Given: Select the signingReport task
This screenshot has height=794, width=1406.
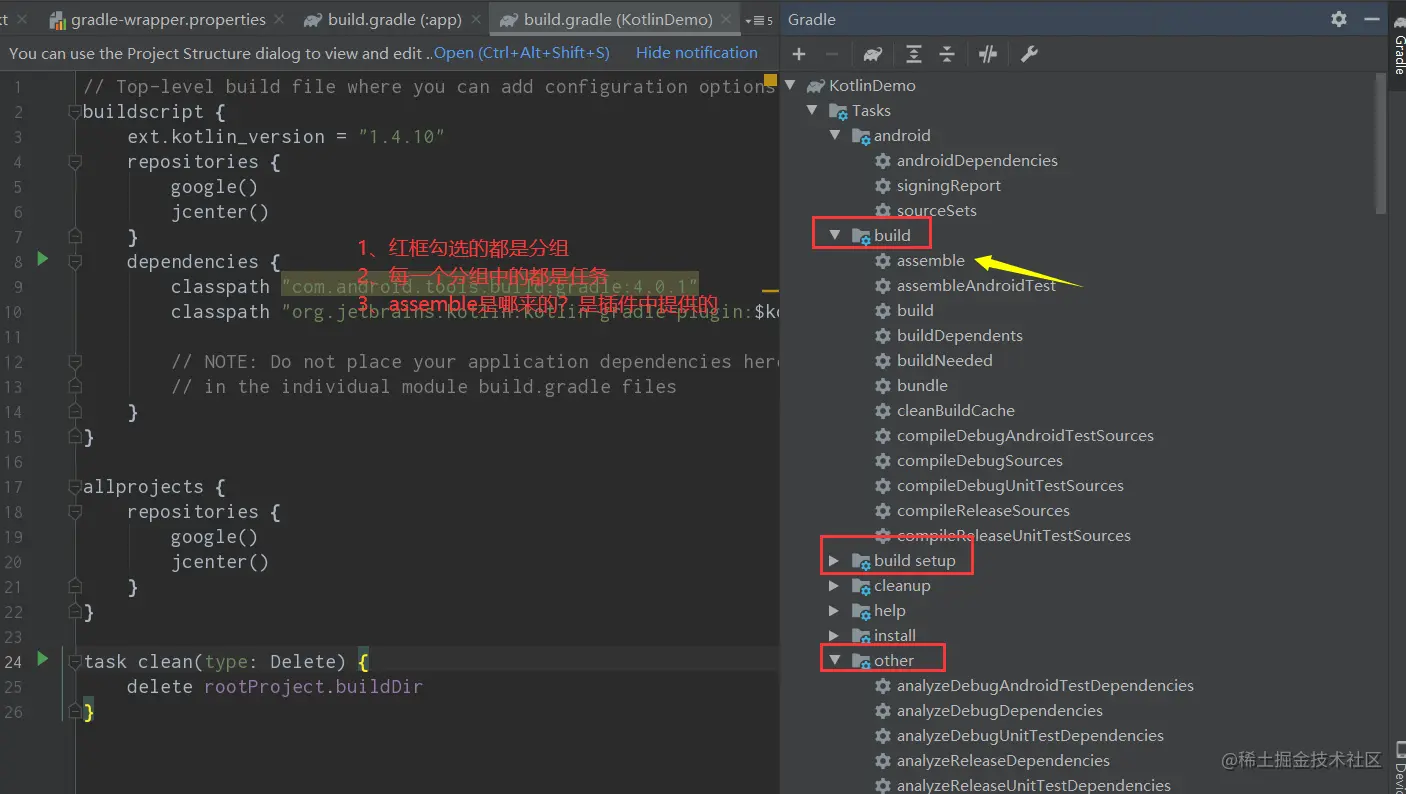Looking at the screenshot, I should pyautogui.click(x=949, y=185).
